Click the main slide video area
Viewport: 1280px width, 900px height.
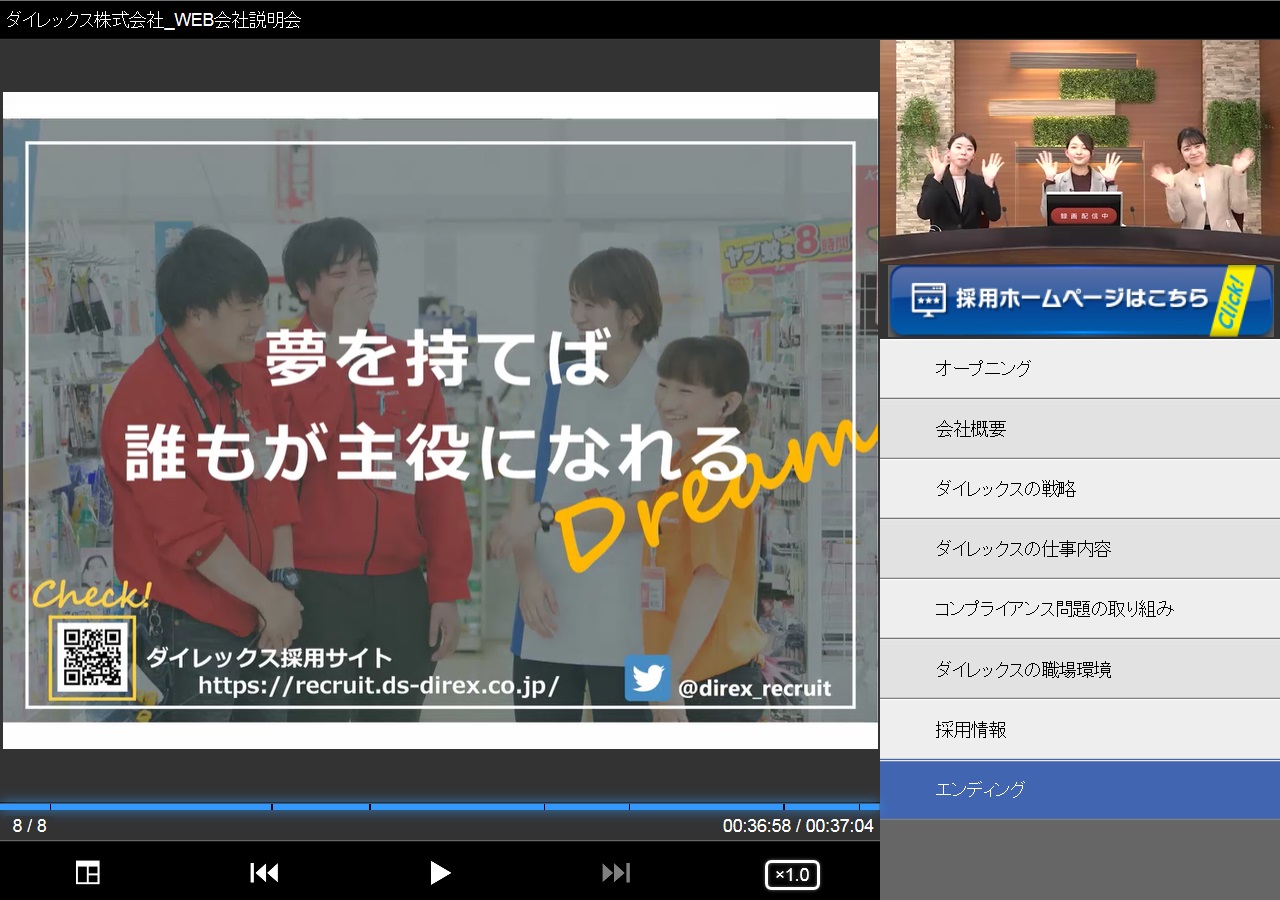pos(440,420)
